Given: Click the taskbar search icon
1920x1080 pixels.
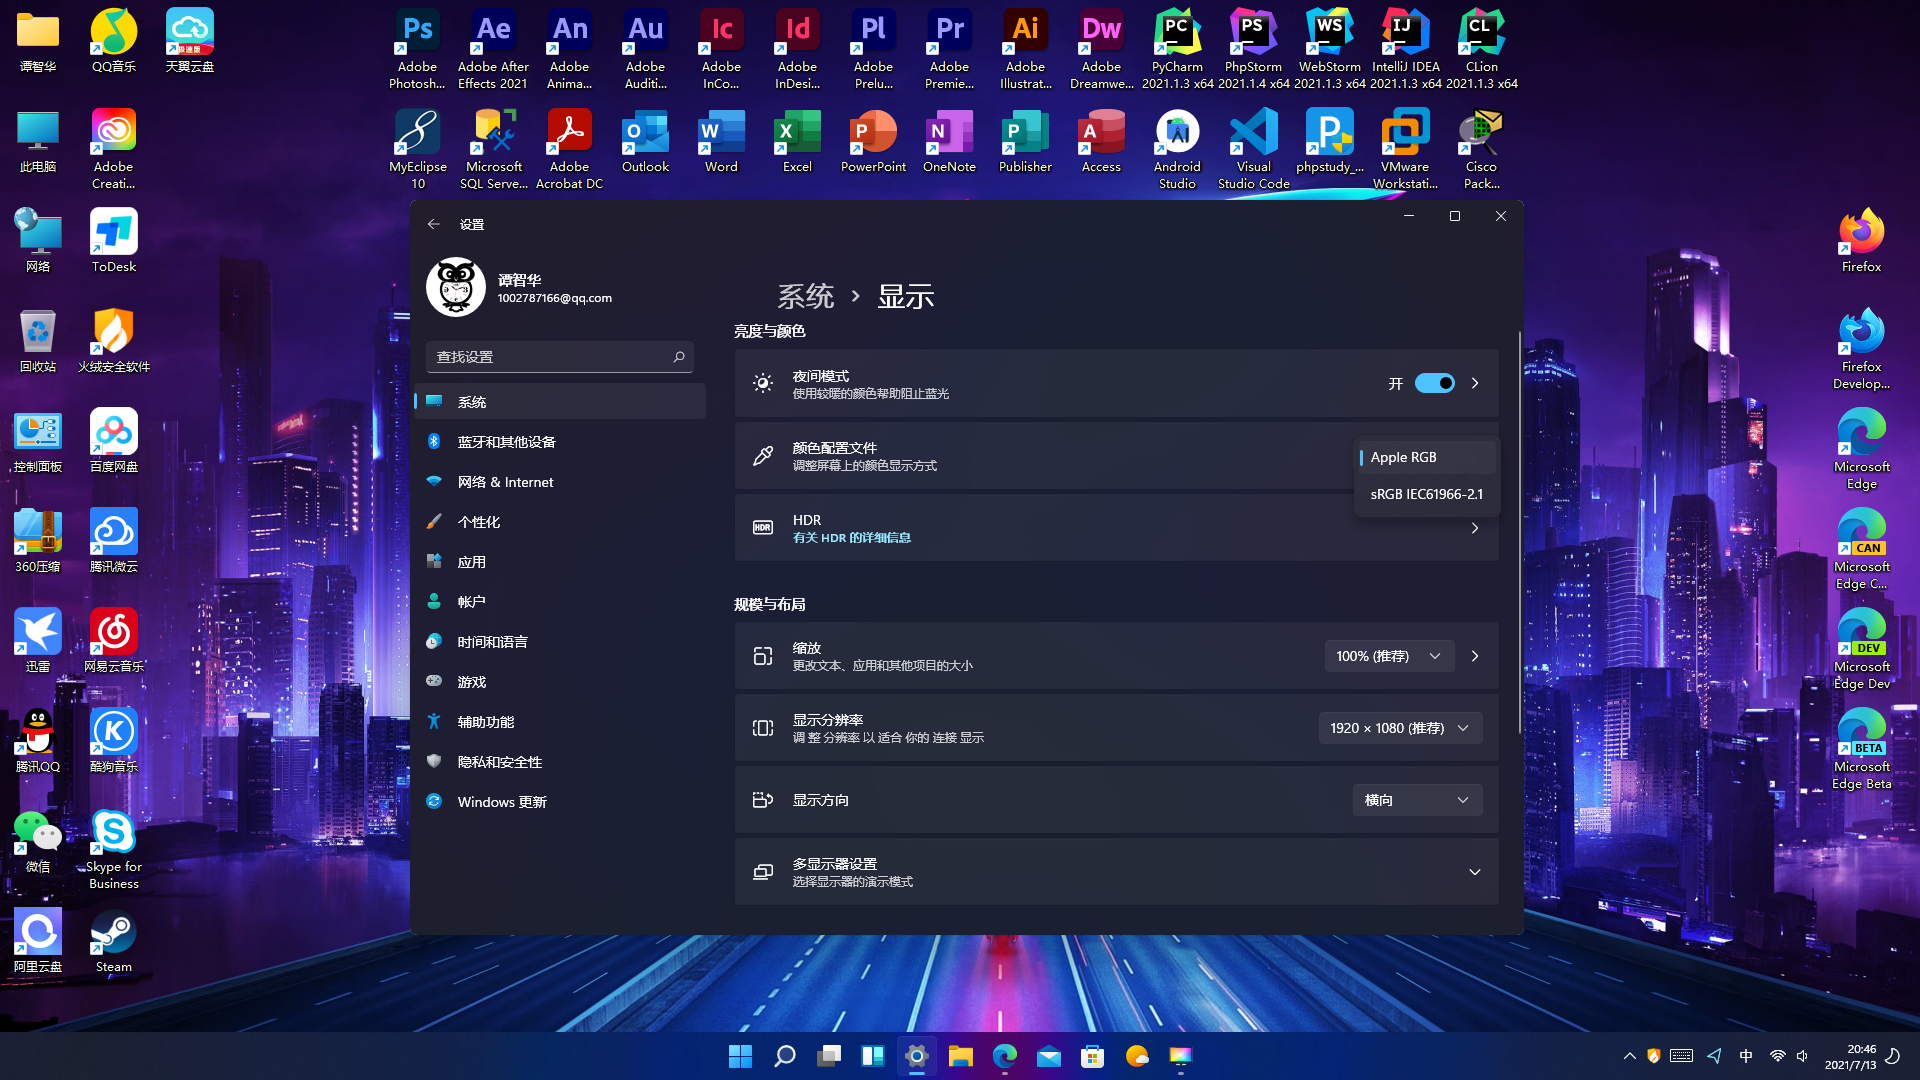Looking at the screenshot, I should pyautogui.click(x=785, y=1056).
